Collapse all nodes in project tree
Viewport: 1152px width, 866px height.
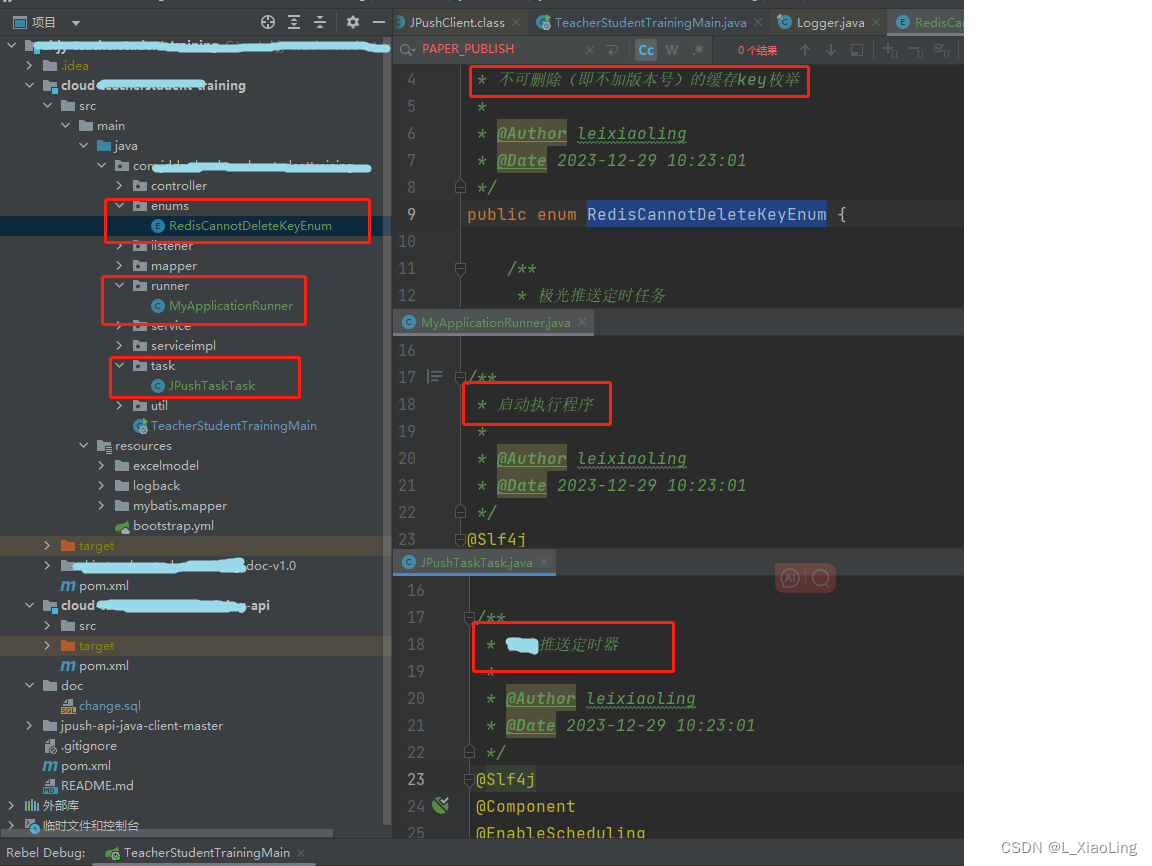point(320,21)
